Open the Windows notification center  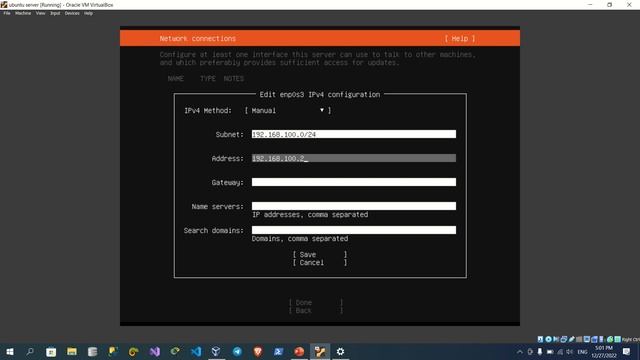tap(627, 352)
